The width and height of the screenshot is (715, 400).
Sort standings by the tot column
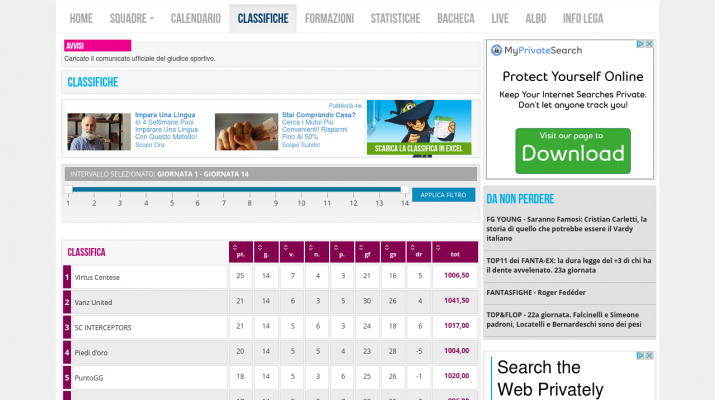[x=455, y=251]
